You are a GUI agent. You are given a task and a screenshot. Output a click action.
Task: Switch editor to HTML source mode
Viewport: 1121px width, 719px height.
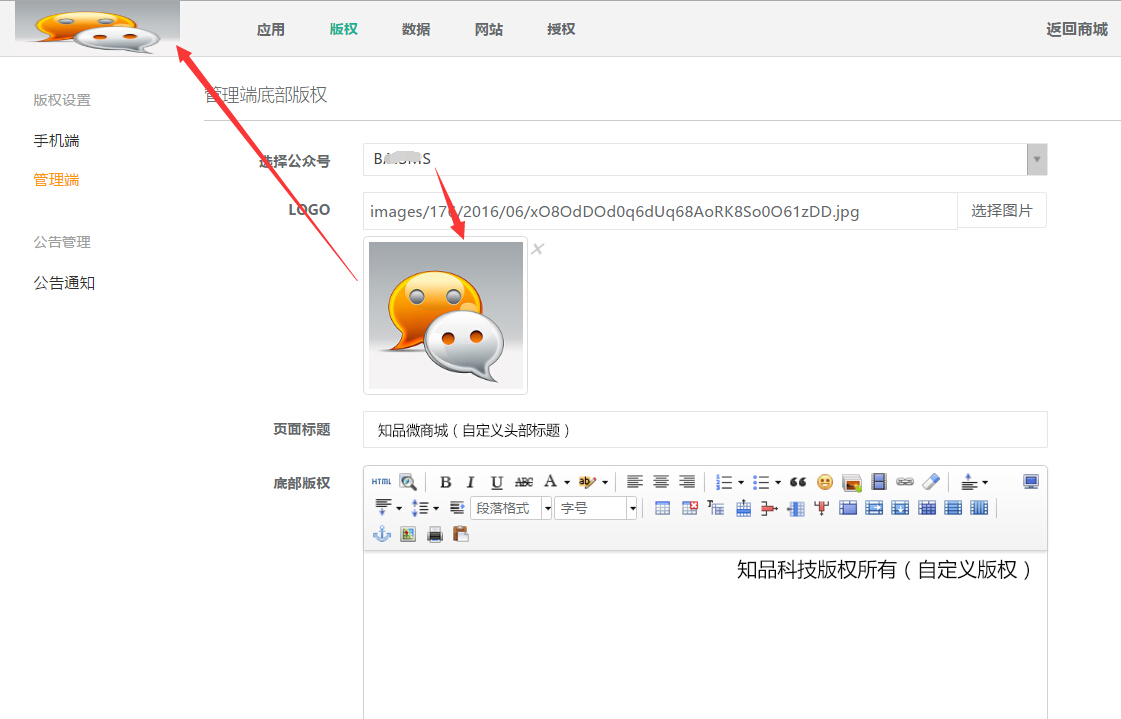click(381, 482)
